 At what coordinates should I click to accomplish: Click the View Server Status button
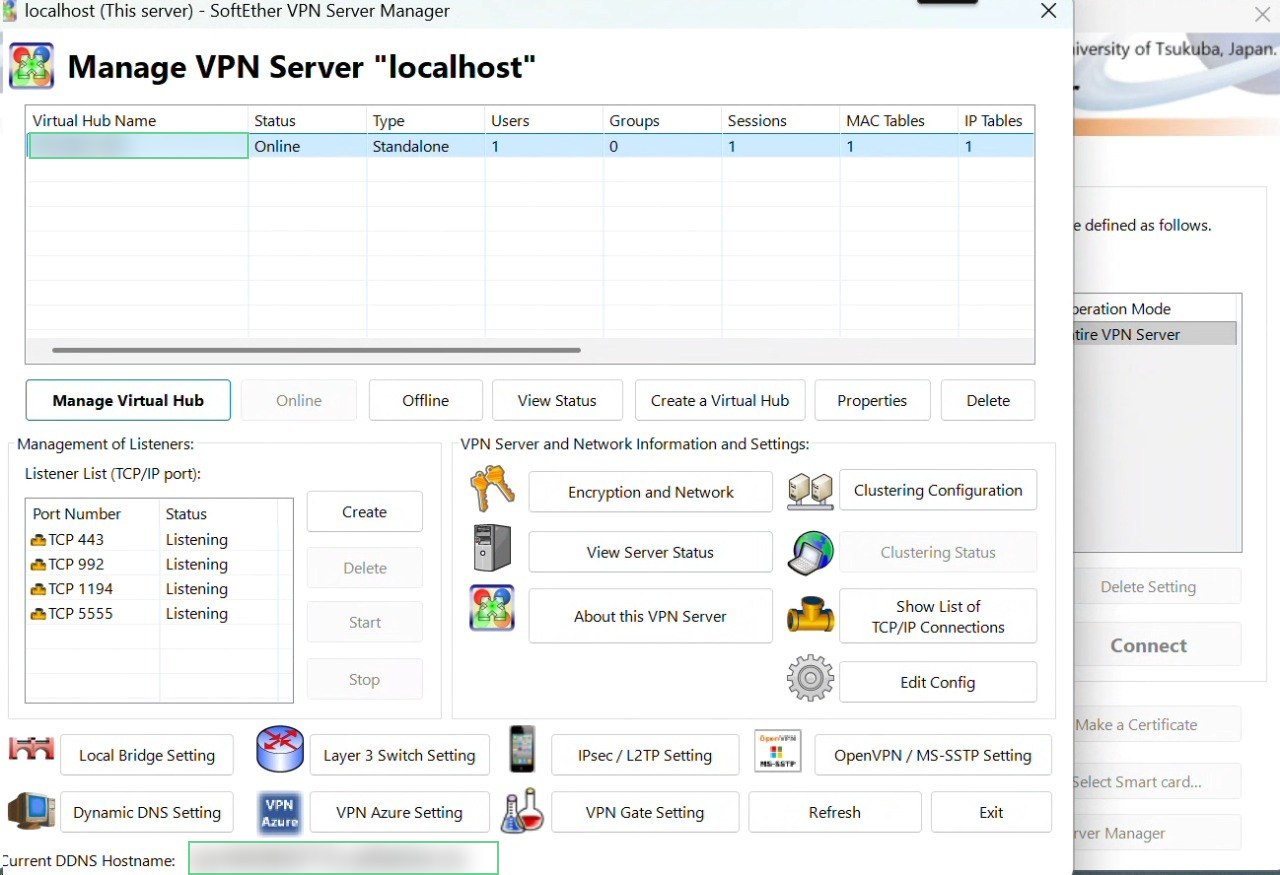point(651,552)
